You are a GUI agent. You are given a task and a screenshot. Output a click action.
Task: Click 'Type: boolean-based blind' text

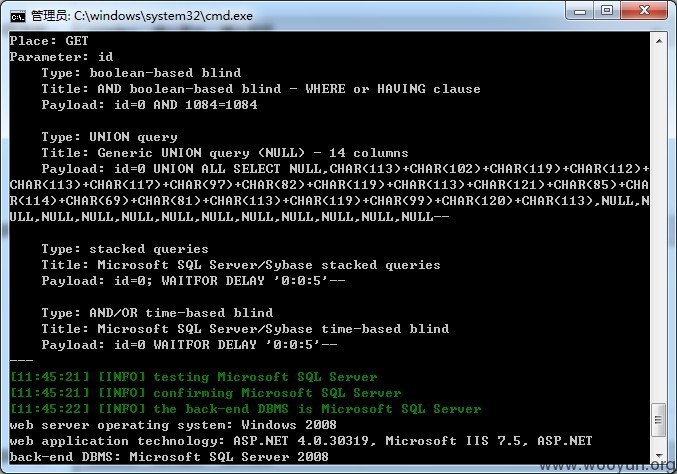(x=141, y=73)
